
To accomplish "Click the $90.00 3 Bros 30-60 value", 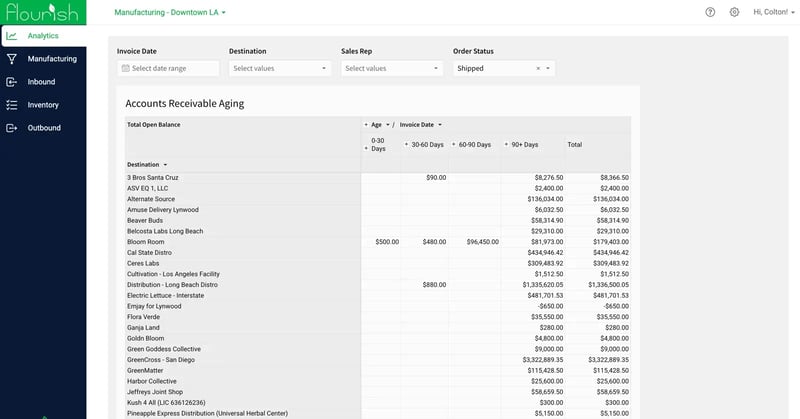I will 436,178.
